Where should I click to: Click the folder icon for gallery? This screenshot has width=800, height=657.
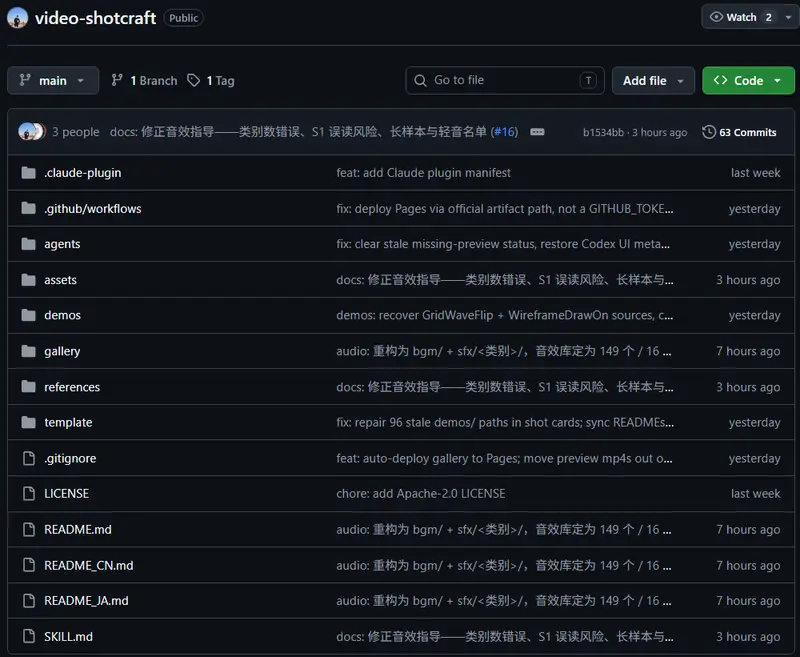pyautogui.click(x=29, y=351)
